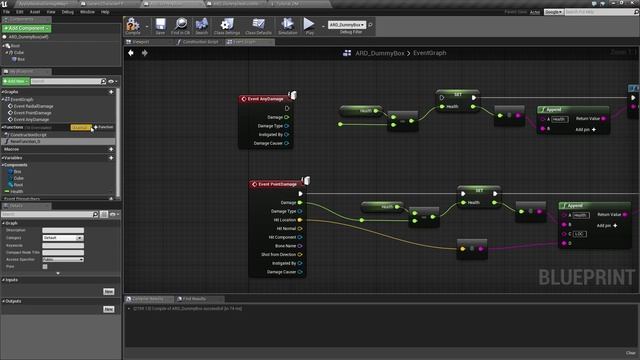Click the Details property matrix grid icon
Image resolution: width=640 pixels, height=360 pixels.
pos(104,214)
